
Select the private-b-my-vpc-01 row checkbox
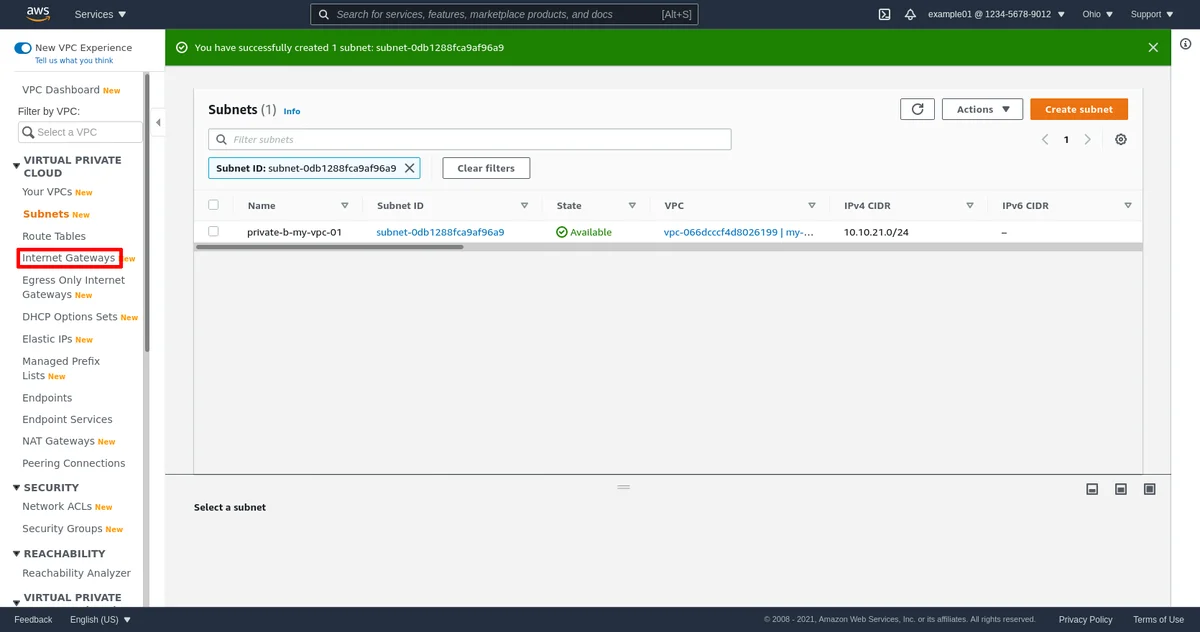coord(213,232)
